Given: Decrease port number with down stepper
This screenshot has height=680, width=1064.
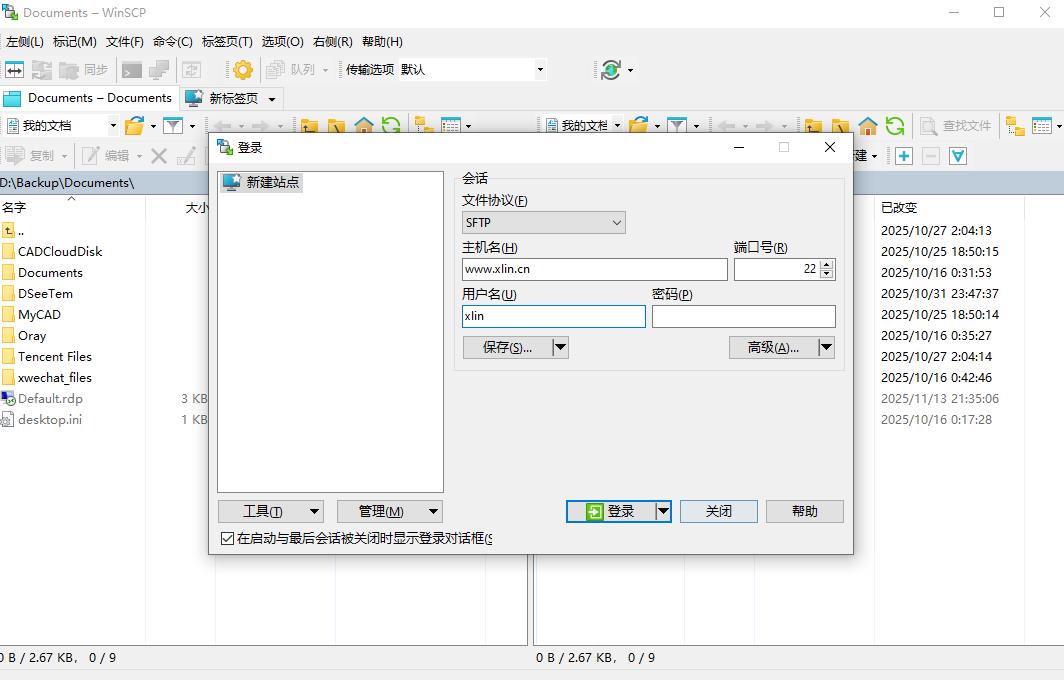Looking at the screenshot, I should pyautogui.click(x=826, y=274).
